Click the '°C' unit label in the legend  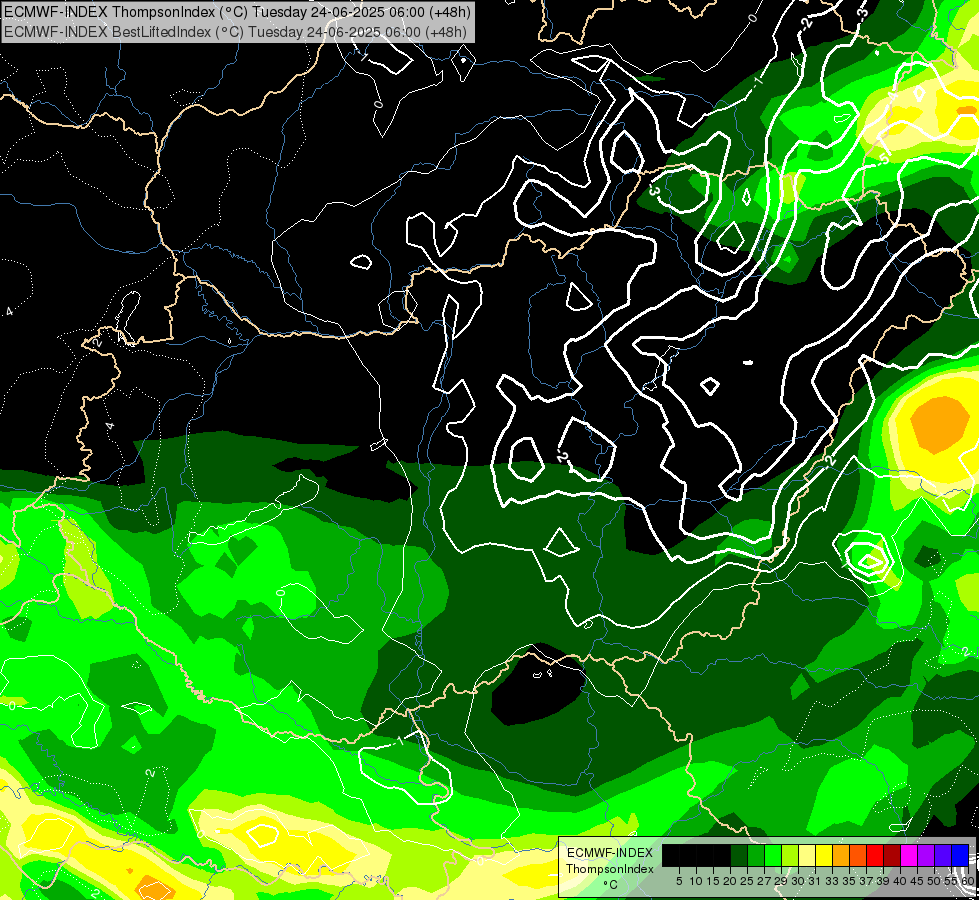click(x=611, y=885)
